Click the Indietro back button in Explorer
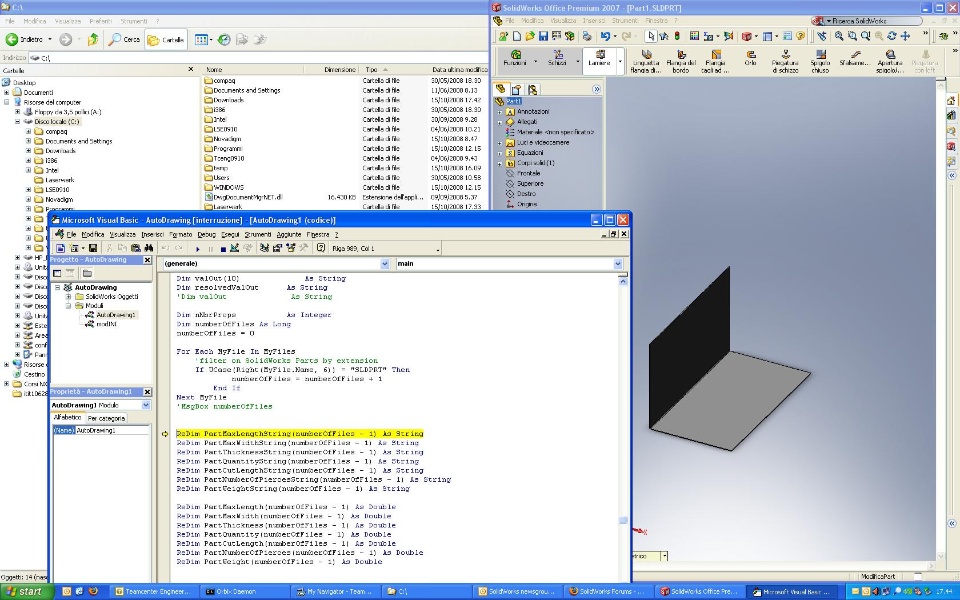 pos(24,39)
